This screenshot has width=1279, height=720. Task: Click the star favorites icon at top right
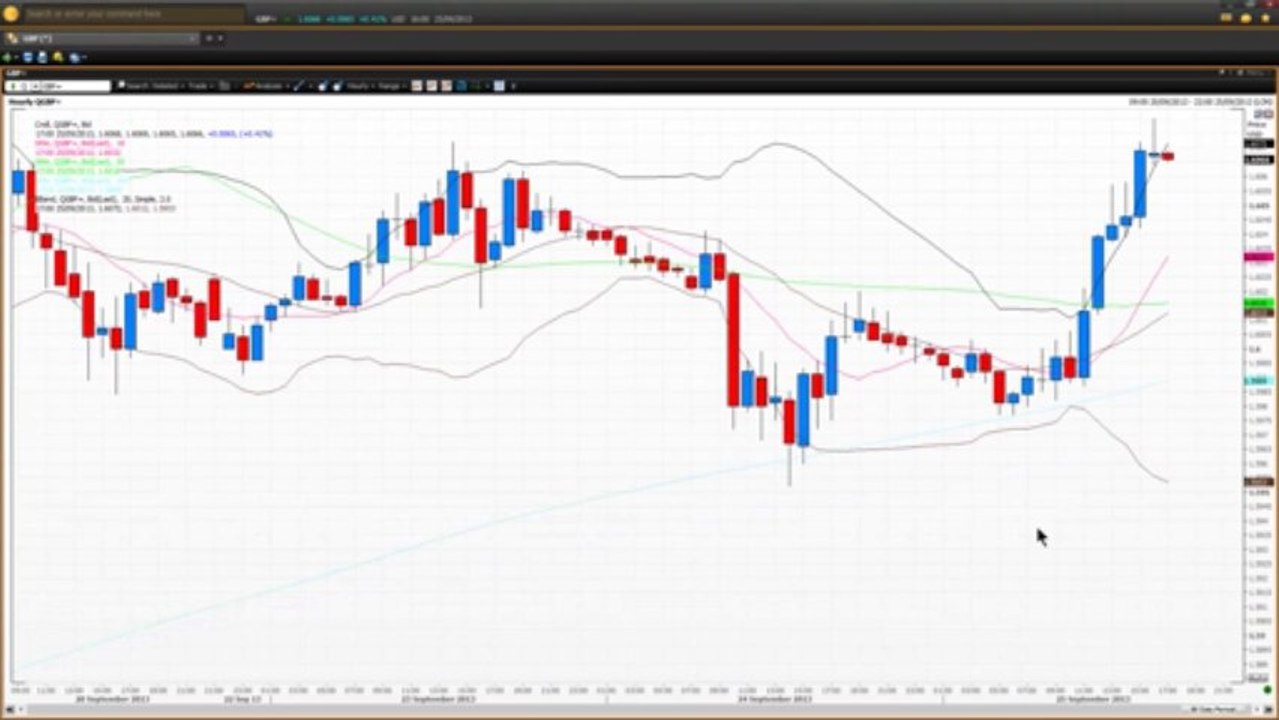click(x=1265, y=18)
